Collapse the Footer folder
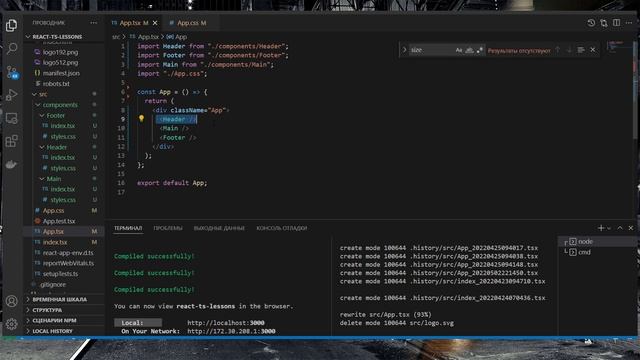 pyautogui.click(x=64, y=116)
